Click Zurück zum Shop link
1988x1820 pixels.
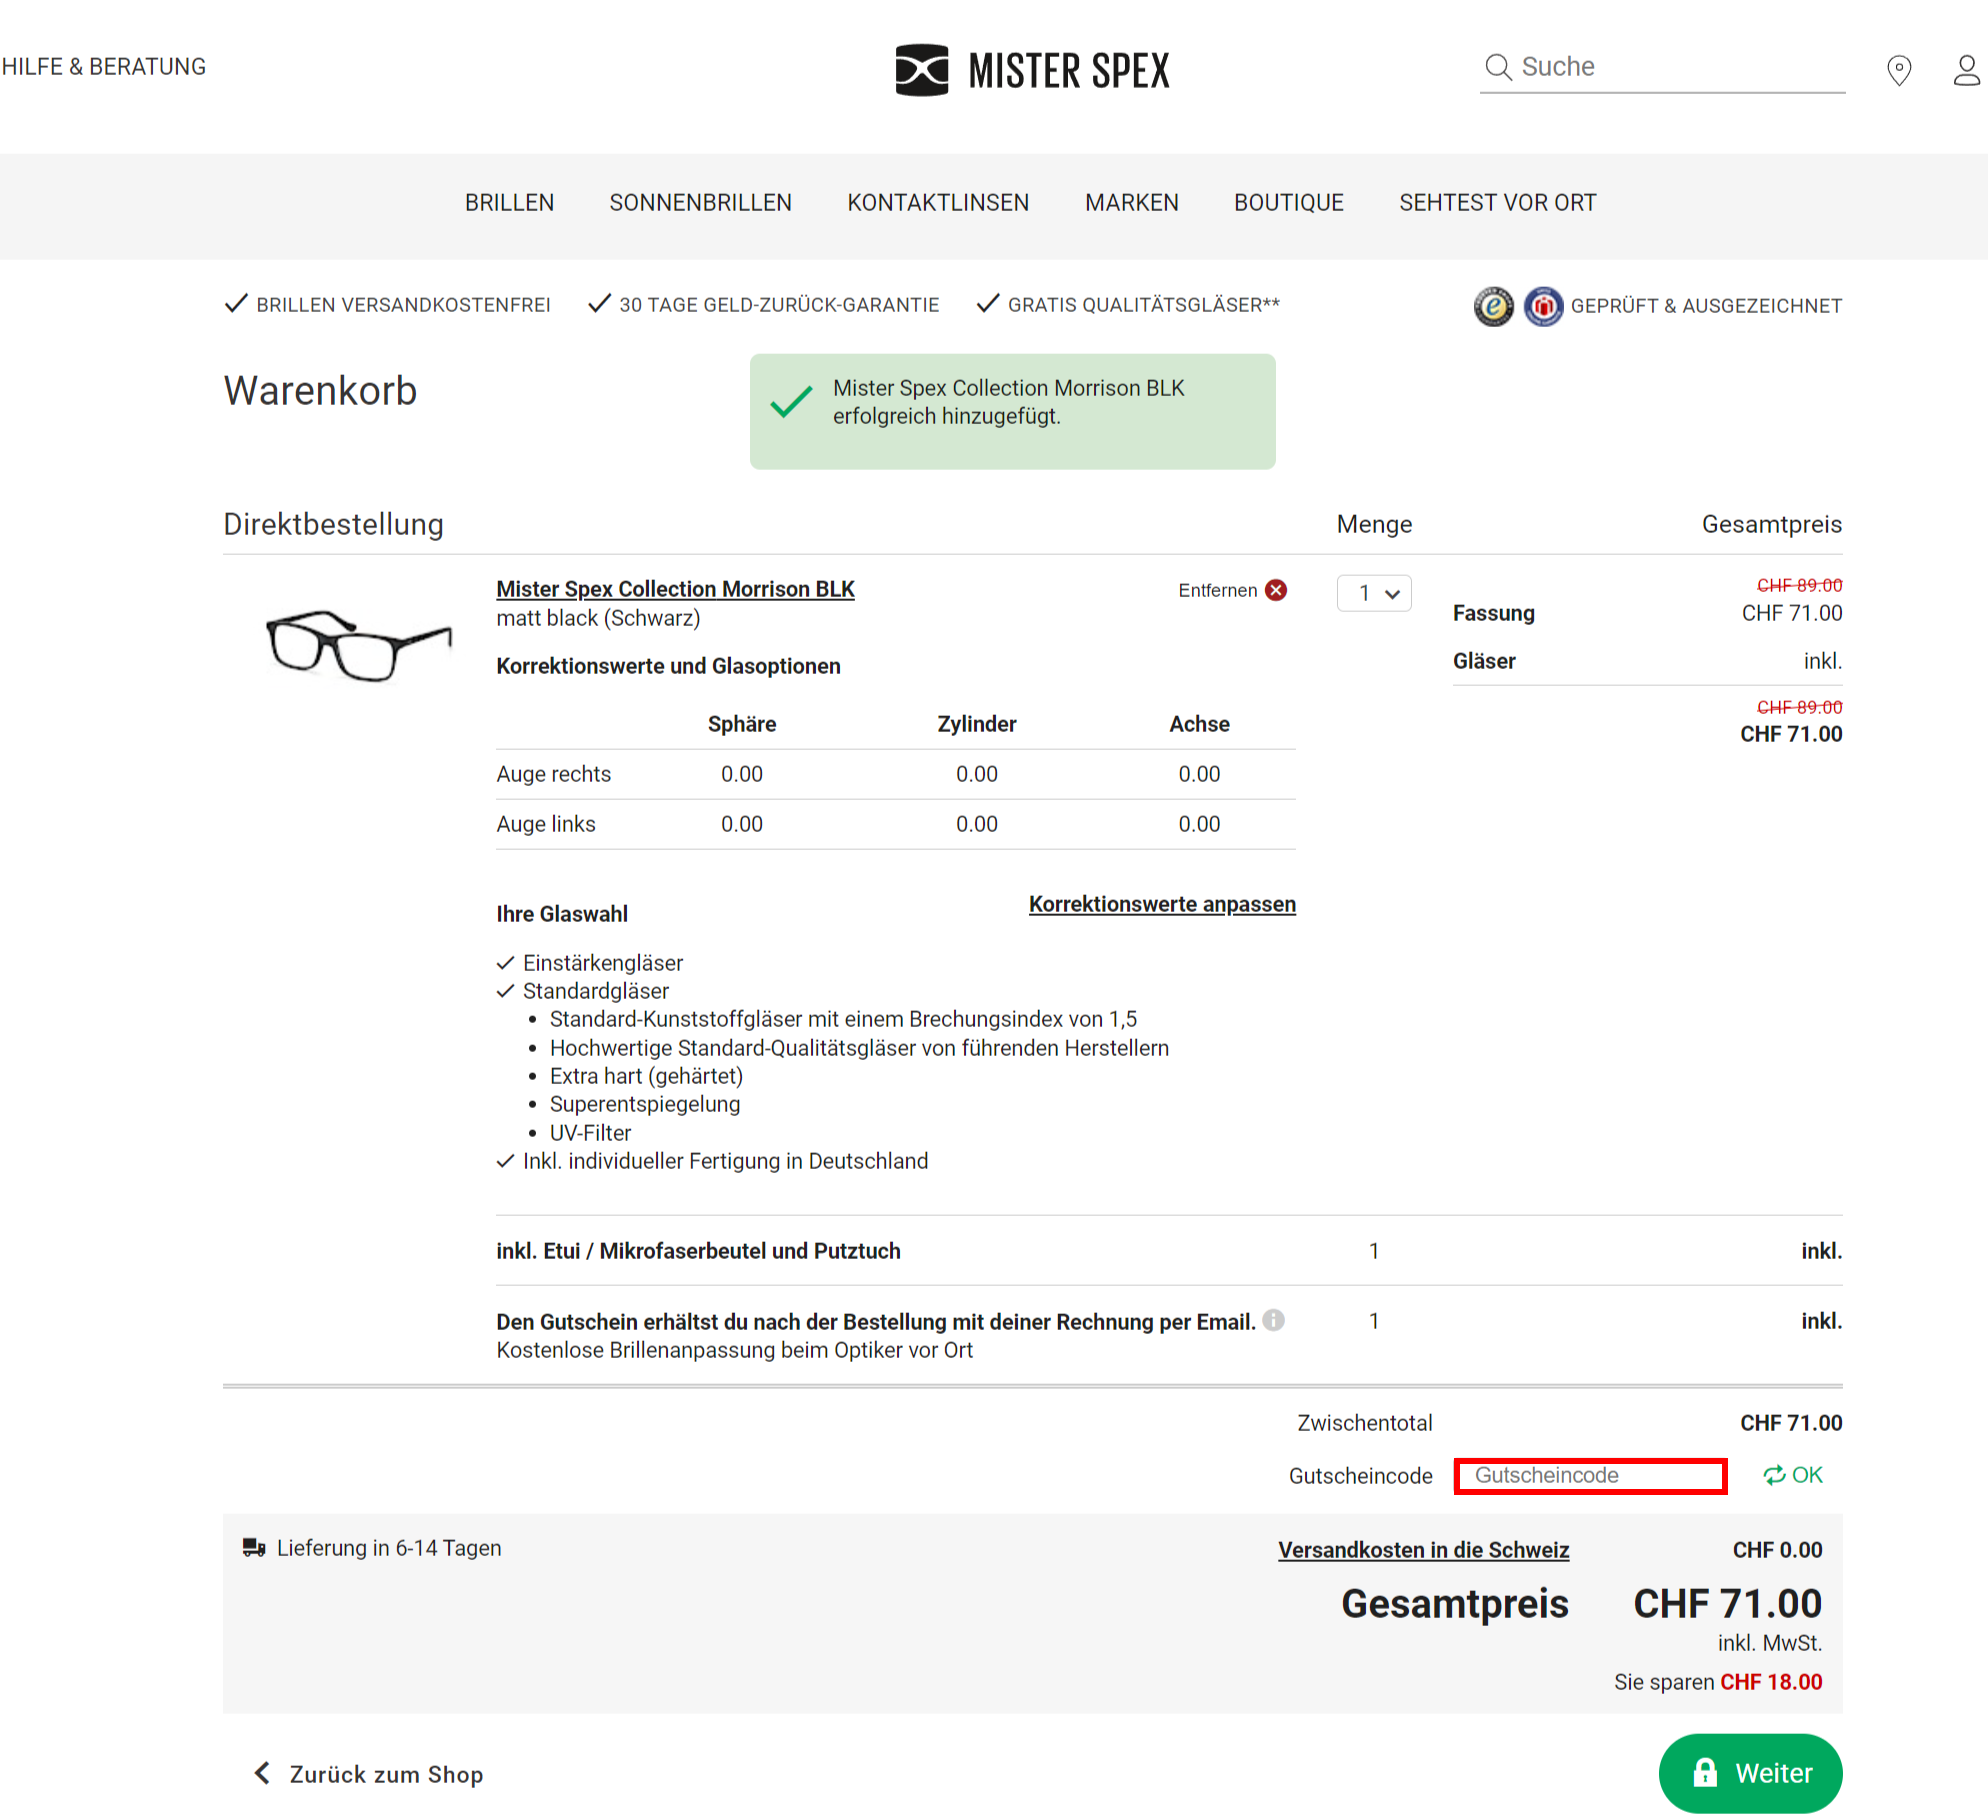click(x=386, y=1774)
